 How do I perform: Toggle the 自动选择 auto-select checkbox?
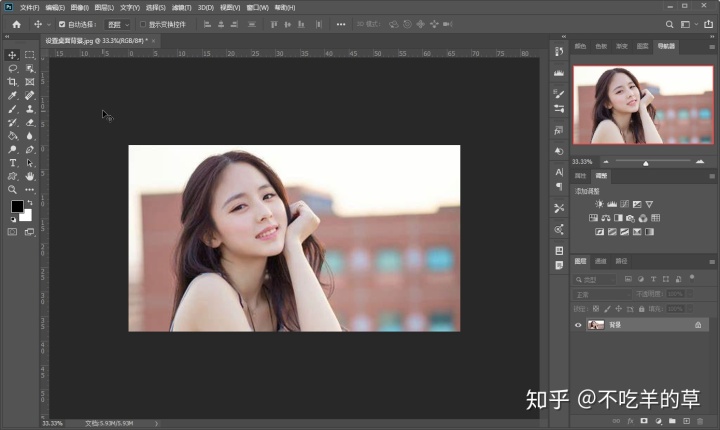62,24
